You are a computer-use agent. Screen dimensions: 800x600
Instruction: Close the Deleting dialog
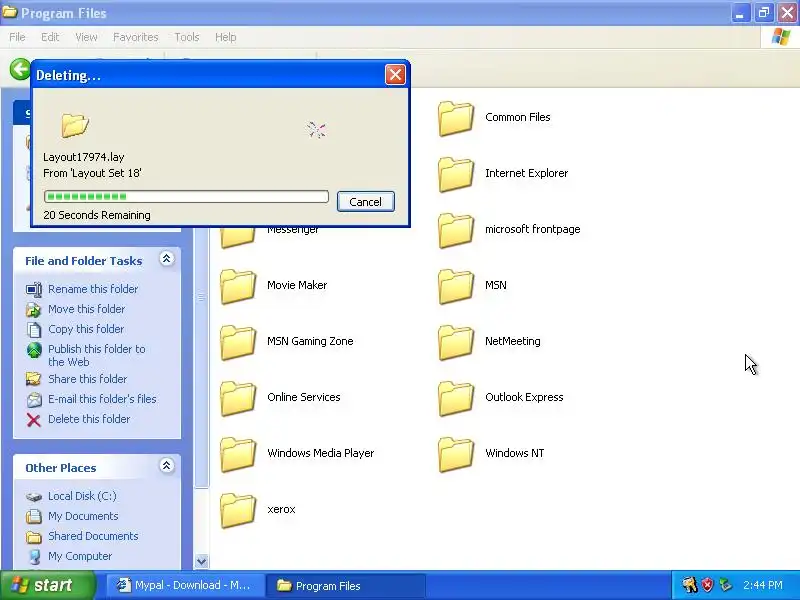coord(395,75)
